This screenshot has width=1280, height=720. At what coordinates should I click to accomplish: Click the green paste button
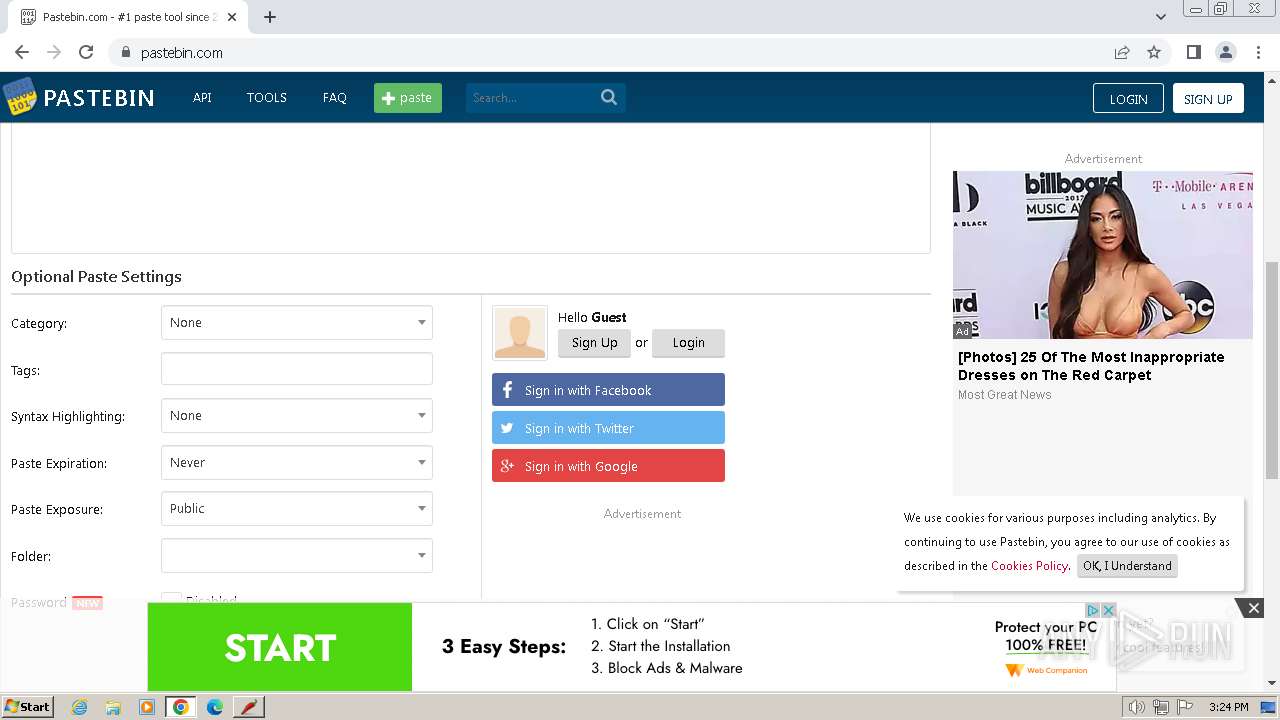pyautogui.click(x=408, y=97)
